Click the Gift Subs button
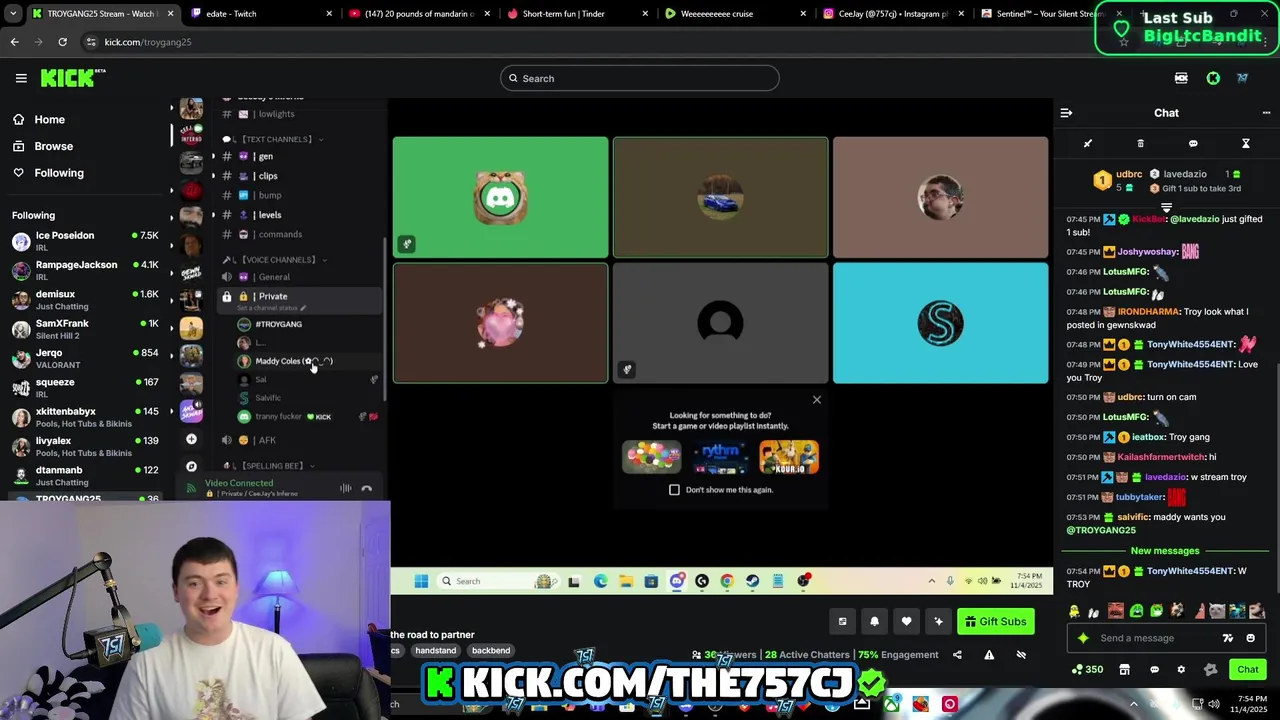 (995, 621)
